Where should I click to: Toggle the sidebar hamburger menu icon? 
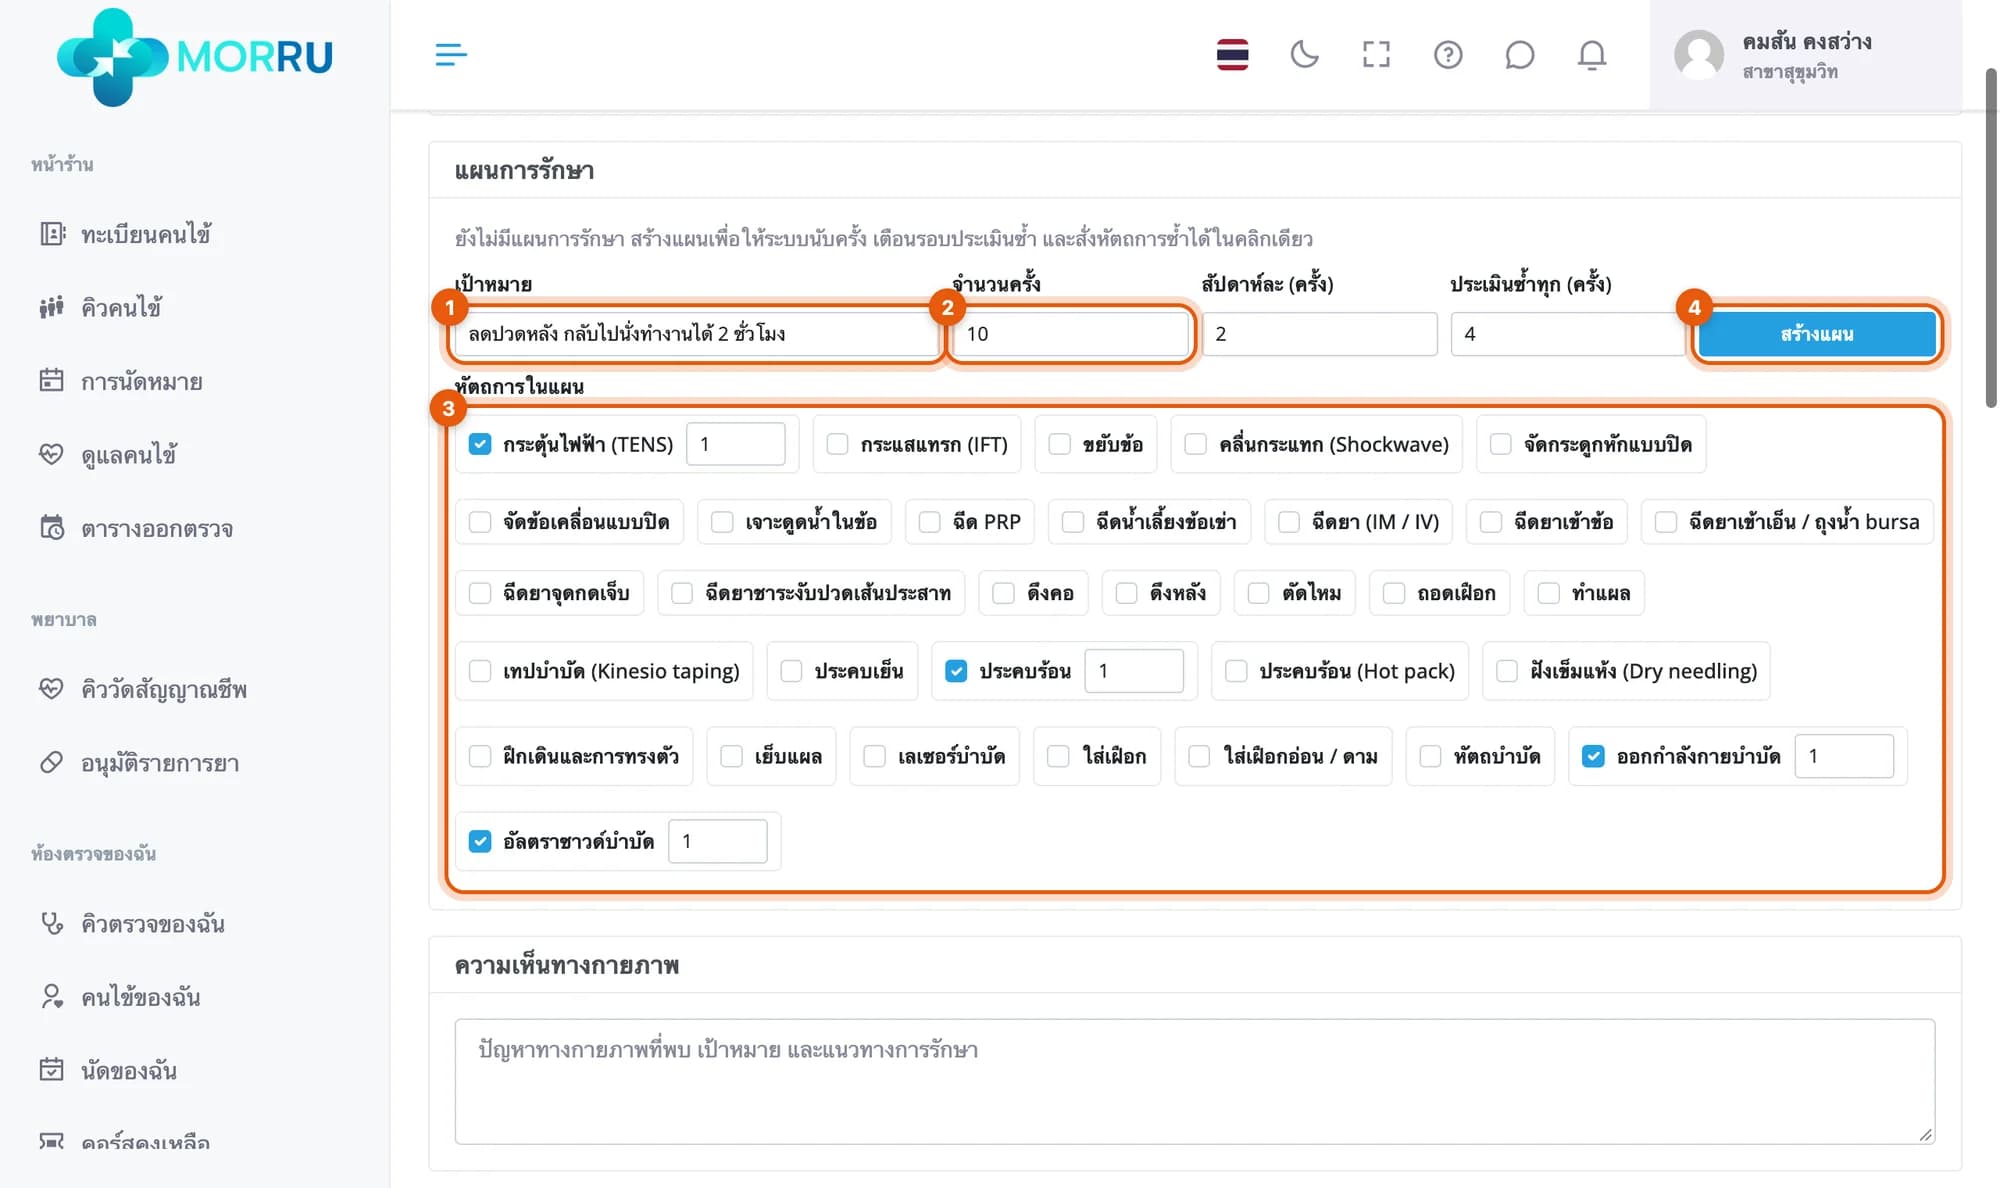451,54
